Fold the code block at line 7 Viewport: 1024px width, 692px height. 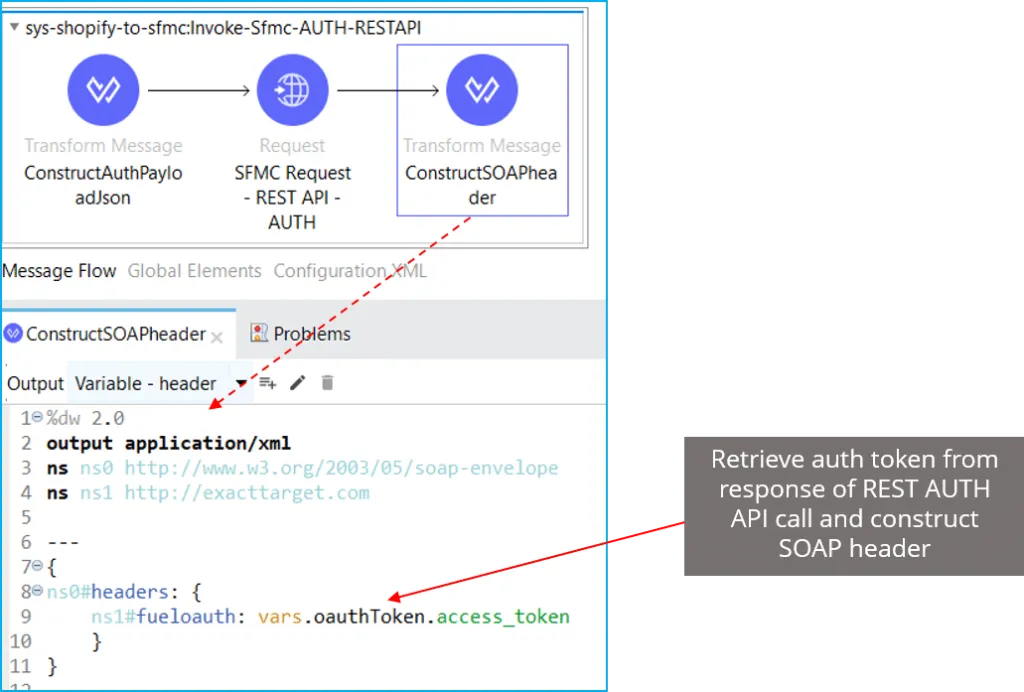pyautogui.click(x=37, y=567)
